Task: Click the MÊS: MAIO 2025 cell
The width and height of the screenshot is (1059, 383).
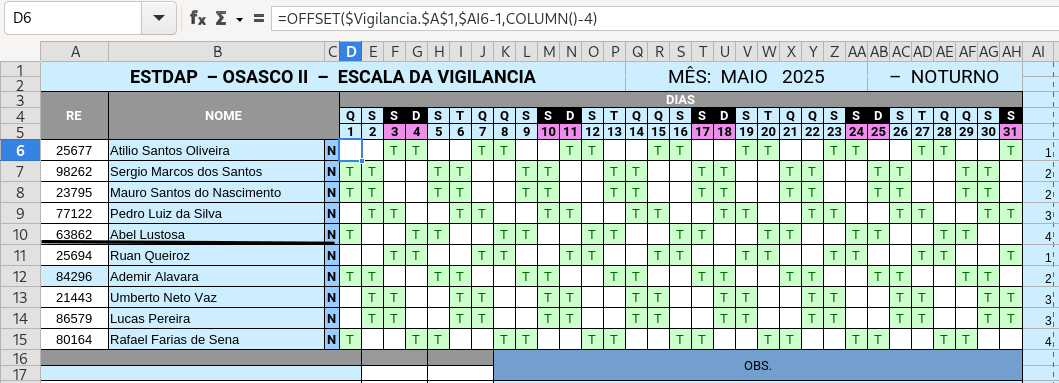Action: pyautogui.click(x=746, y=76)
